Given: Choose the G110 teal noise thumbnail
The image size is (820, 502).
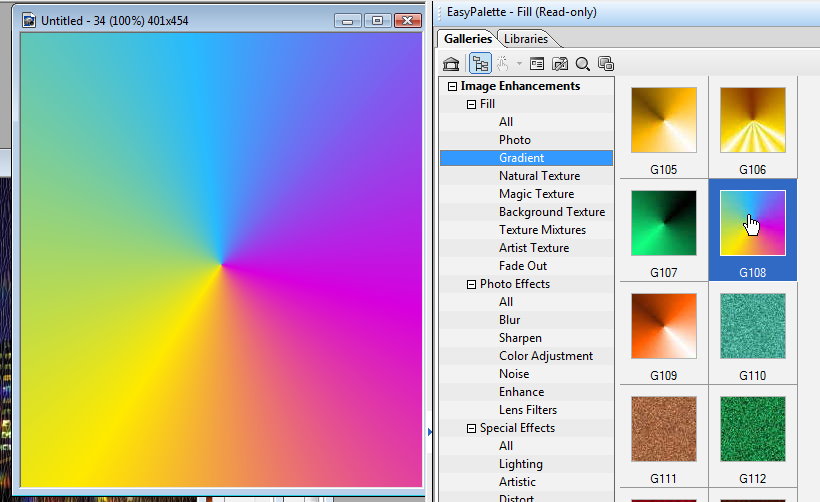Looking at the screenshot, I should (753, 326).
